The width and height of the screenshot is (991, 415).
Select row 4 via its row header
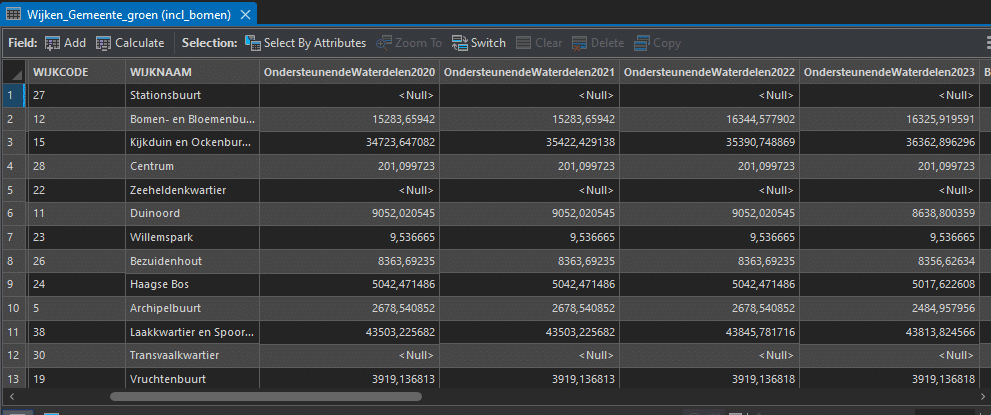[x=12, y=165]
